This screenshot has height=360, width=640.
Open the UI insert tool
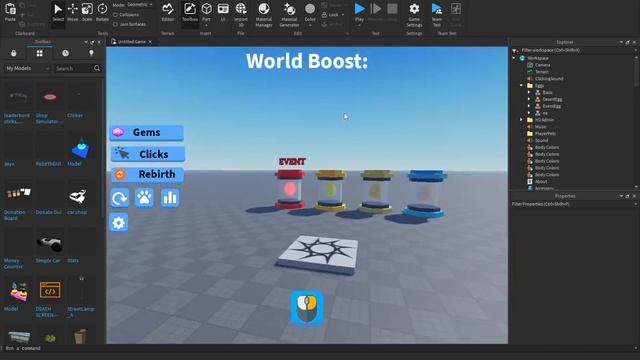(223, 12)
